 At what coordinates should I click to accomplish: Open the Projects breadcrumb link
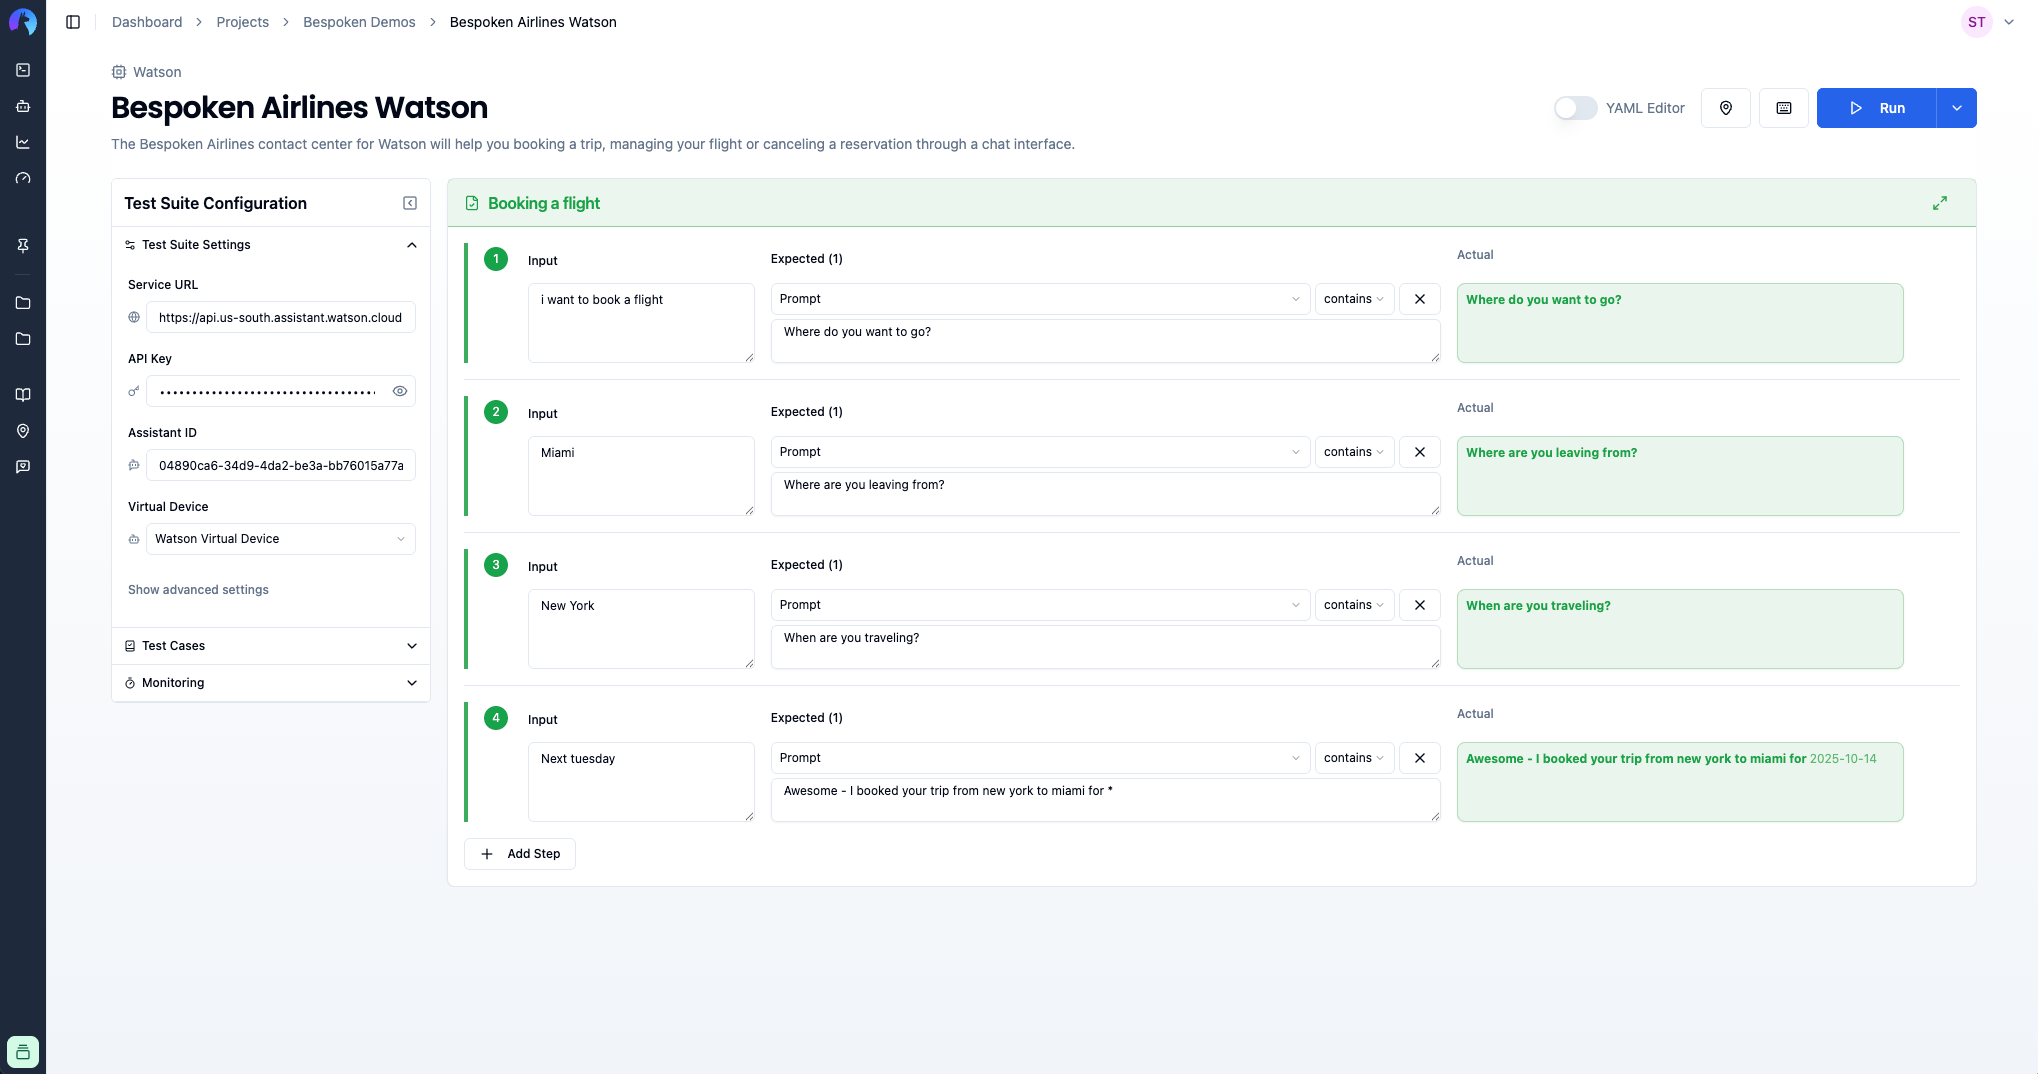coord(242,21)
